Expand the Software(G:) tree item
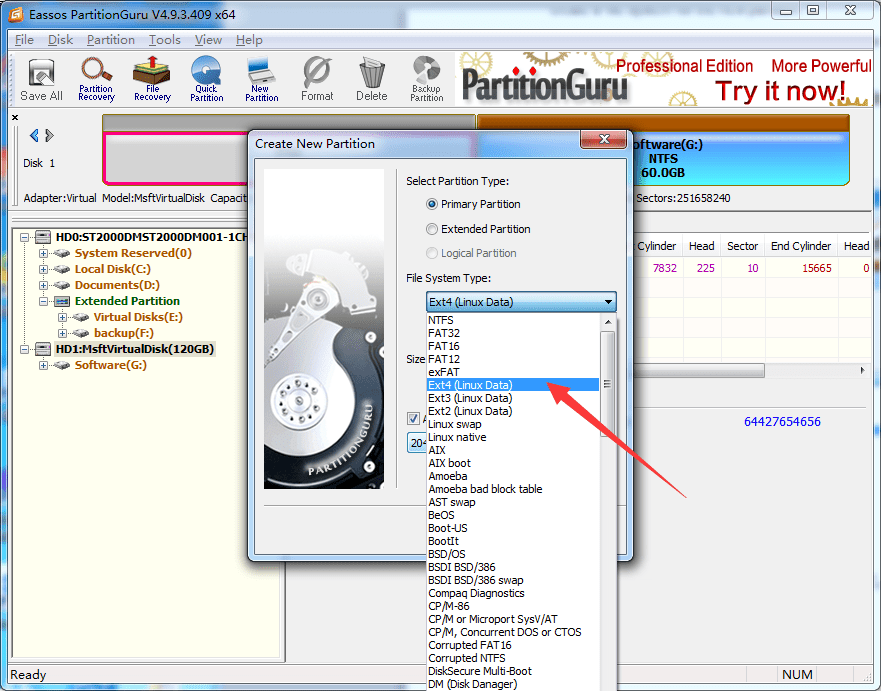 43,365
